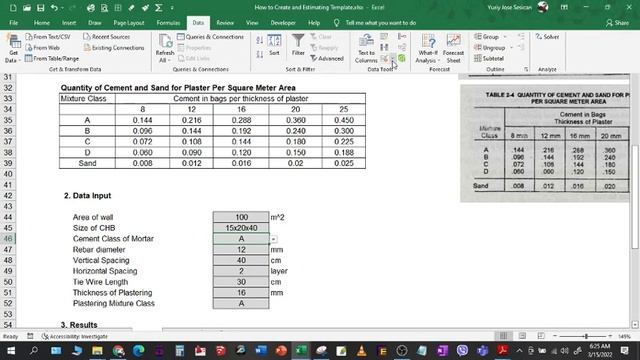640x360 pixels.
Task: Click the Forecast Sheet icon
Action: (453, 49)
